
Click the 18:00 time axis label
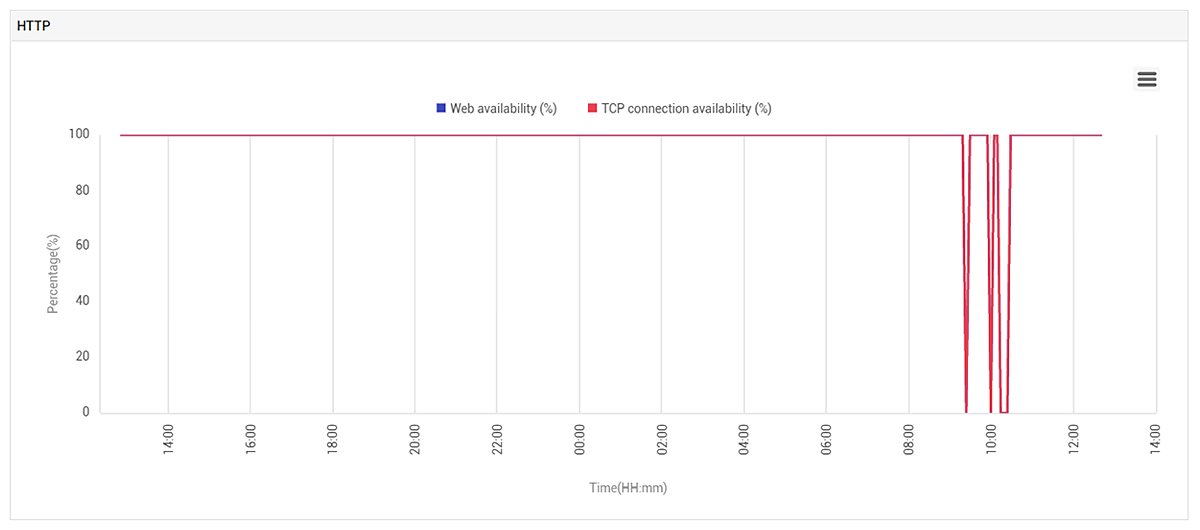coord(333,439)
